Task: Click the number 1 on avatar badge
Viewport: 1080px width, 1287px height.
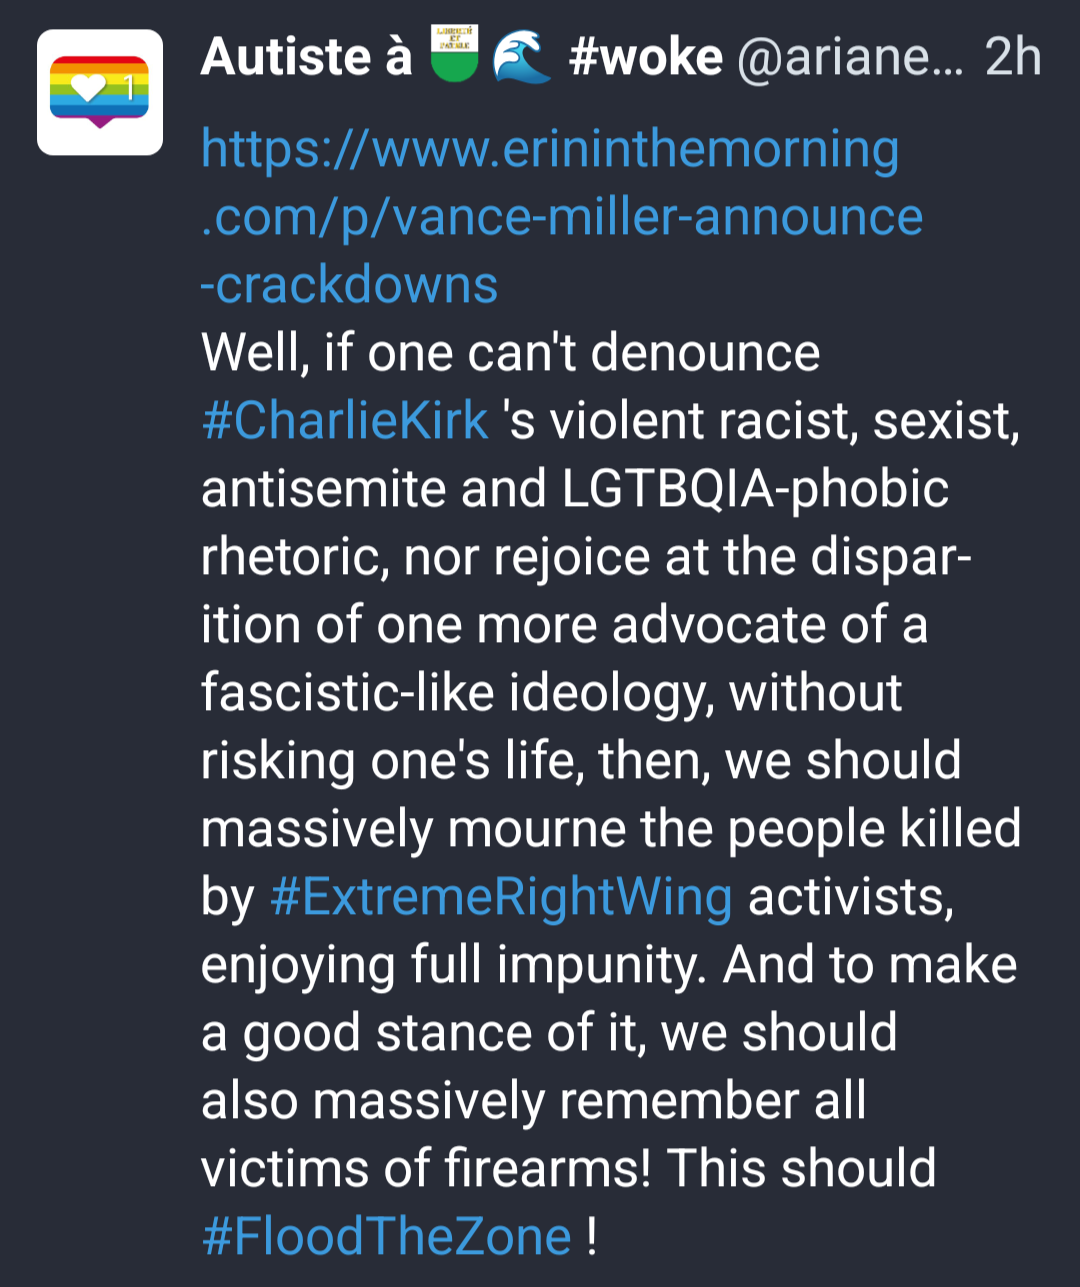Action: pyautogui.click(x=128, y=89)
